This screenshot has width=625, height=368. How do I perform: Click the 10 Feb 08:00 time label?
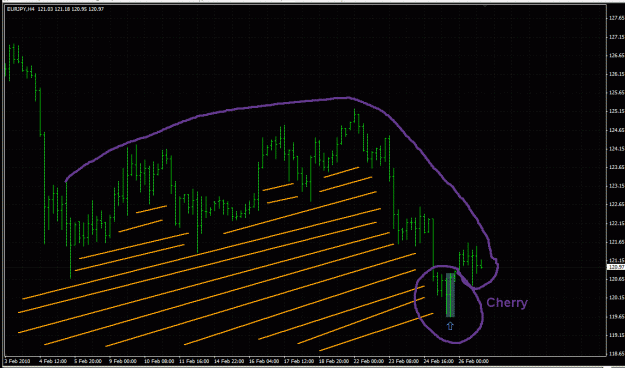pyautogui.click(x=159, y=361)
